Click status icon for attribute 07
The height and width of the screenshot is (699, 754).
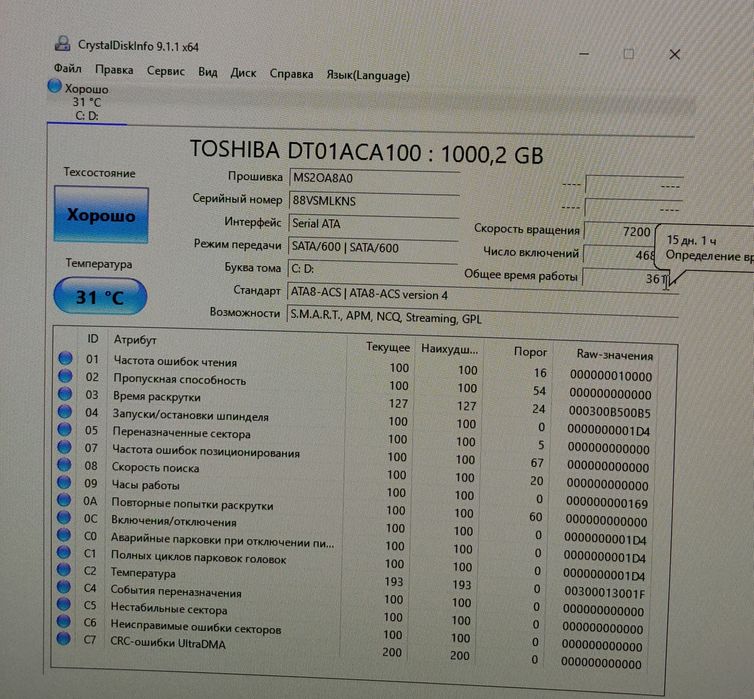point(64,447)
